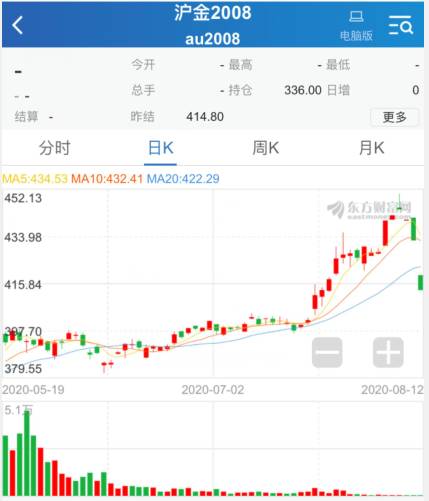This screenshot has height=501, width=429.
Task: Select the 日K tab
Action: (x=160, y=148)
